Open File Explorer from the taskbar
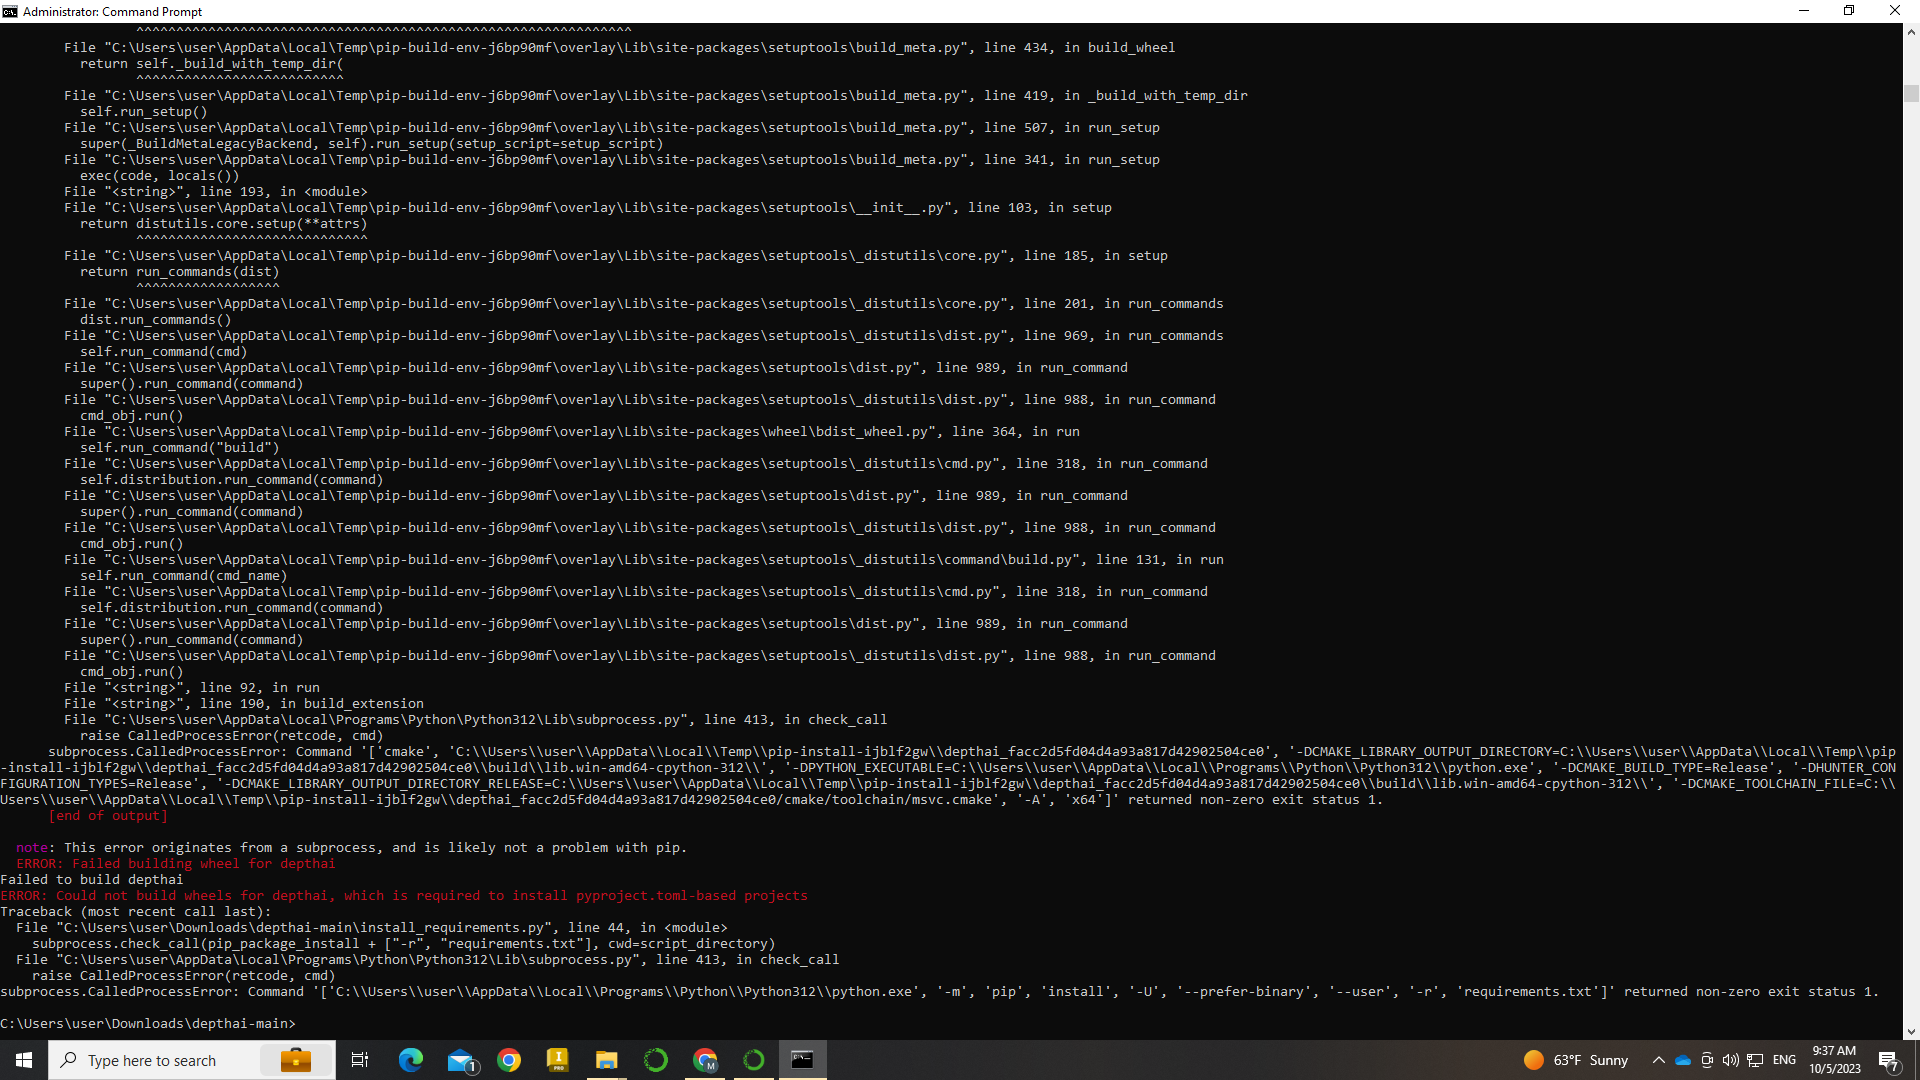This screenshot has height=1080, width=1920. [x=606, y=1060]
